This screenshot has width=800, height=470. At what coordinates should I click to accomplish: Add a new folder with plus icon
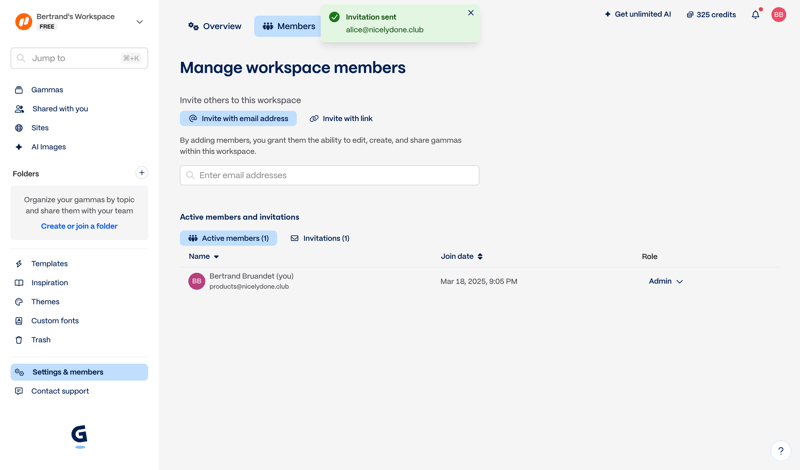click(x=141, y=172)
